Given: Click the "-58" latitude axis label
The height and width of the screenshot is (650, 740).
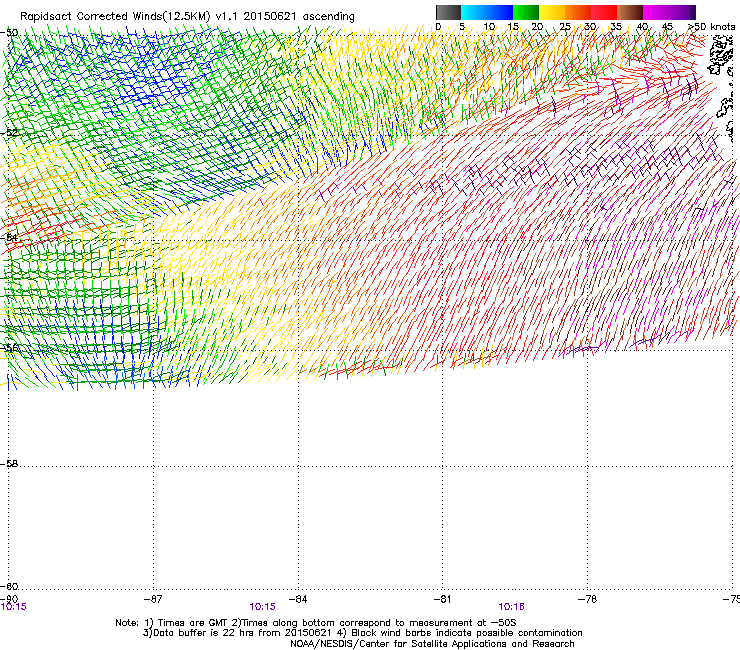Looking at the screenshot, I should [x=9, y=464].
